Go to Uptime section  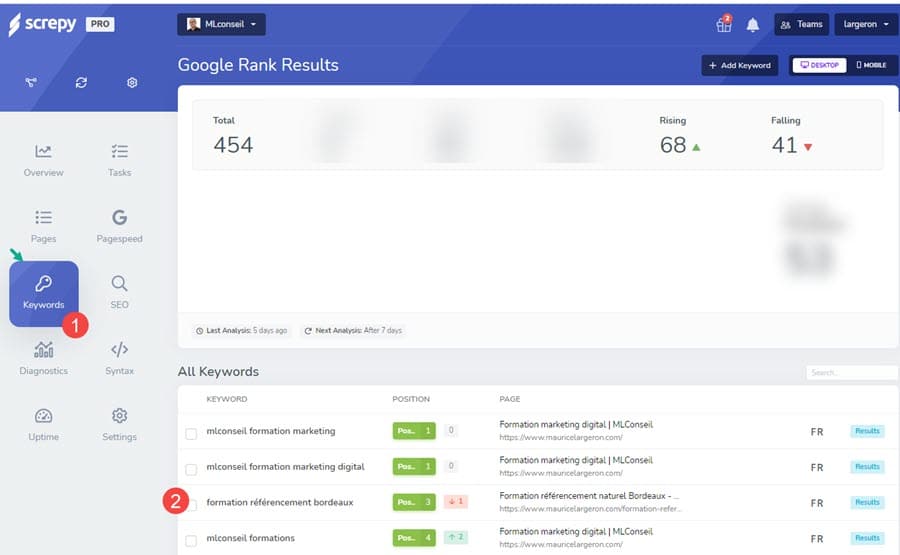point(44,425)
